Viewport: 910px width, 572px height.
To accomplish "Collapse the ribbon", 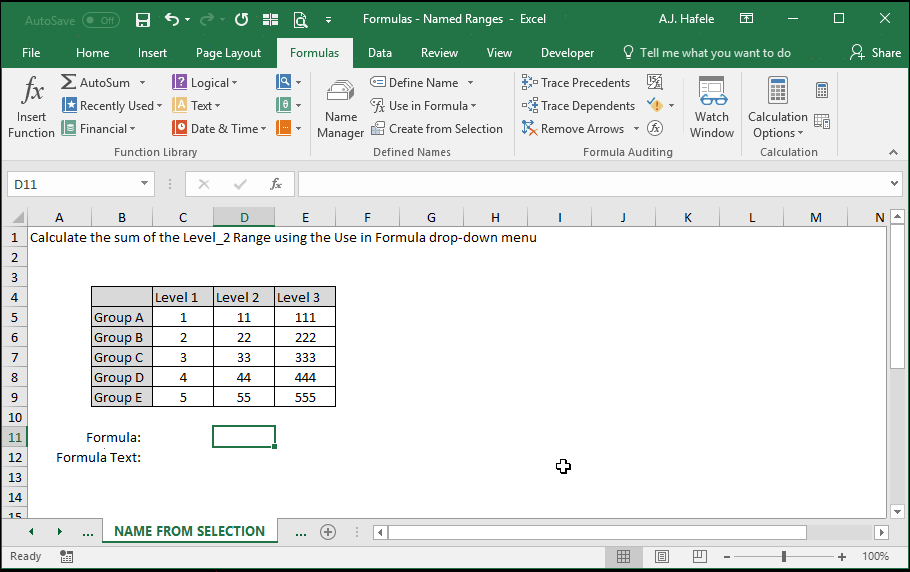I will tap(893, 153).
